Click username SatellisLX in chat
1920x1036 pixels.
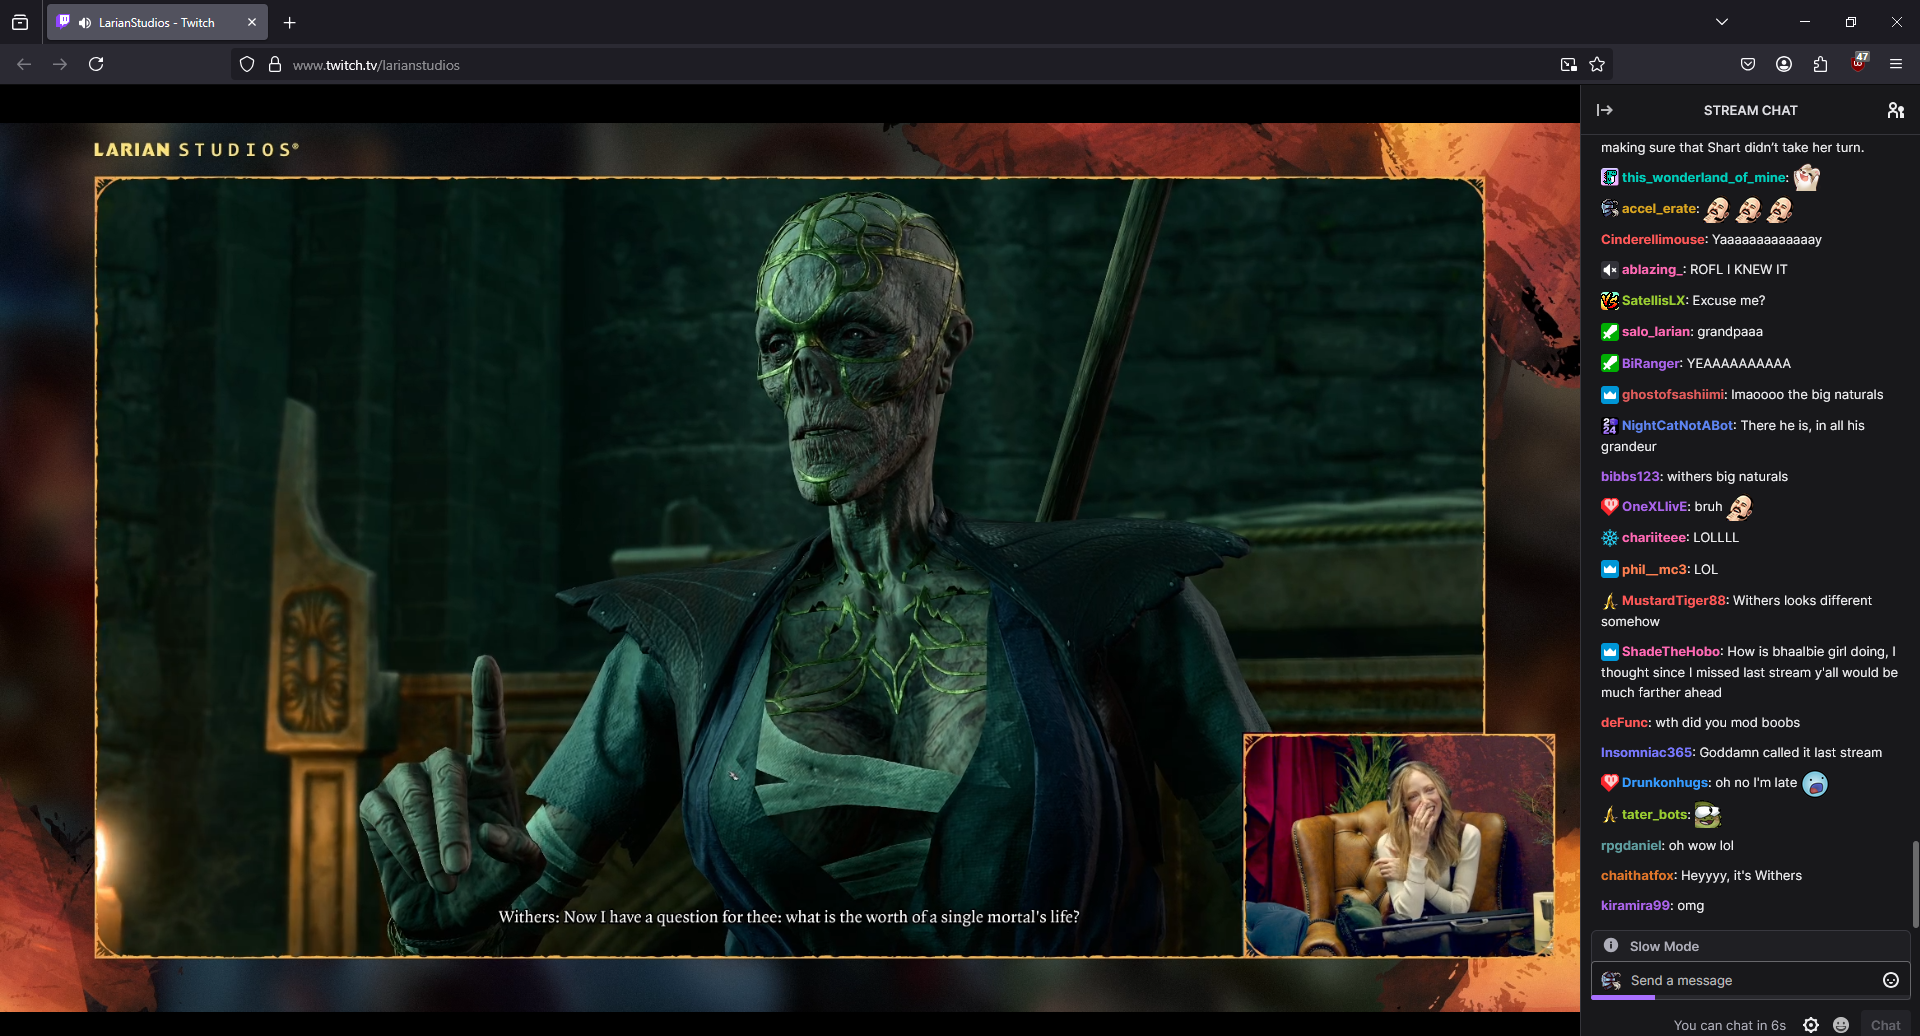(1653, 300)
